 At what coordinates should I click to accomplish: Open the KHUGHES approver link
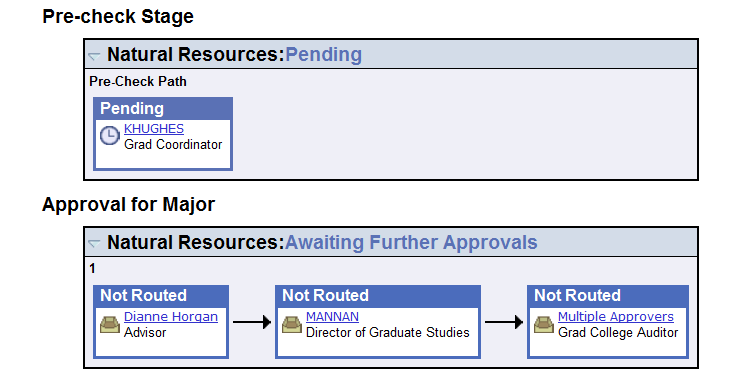pyautogui.click(x=153, y=129)
